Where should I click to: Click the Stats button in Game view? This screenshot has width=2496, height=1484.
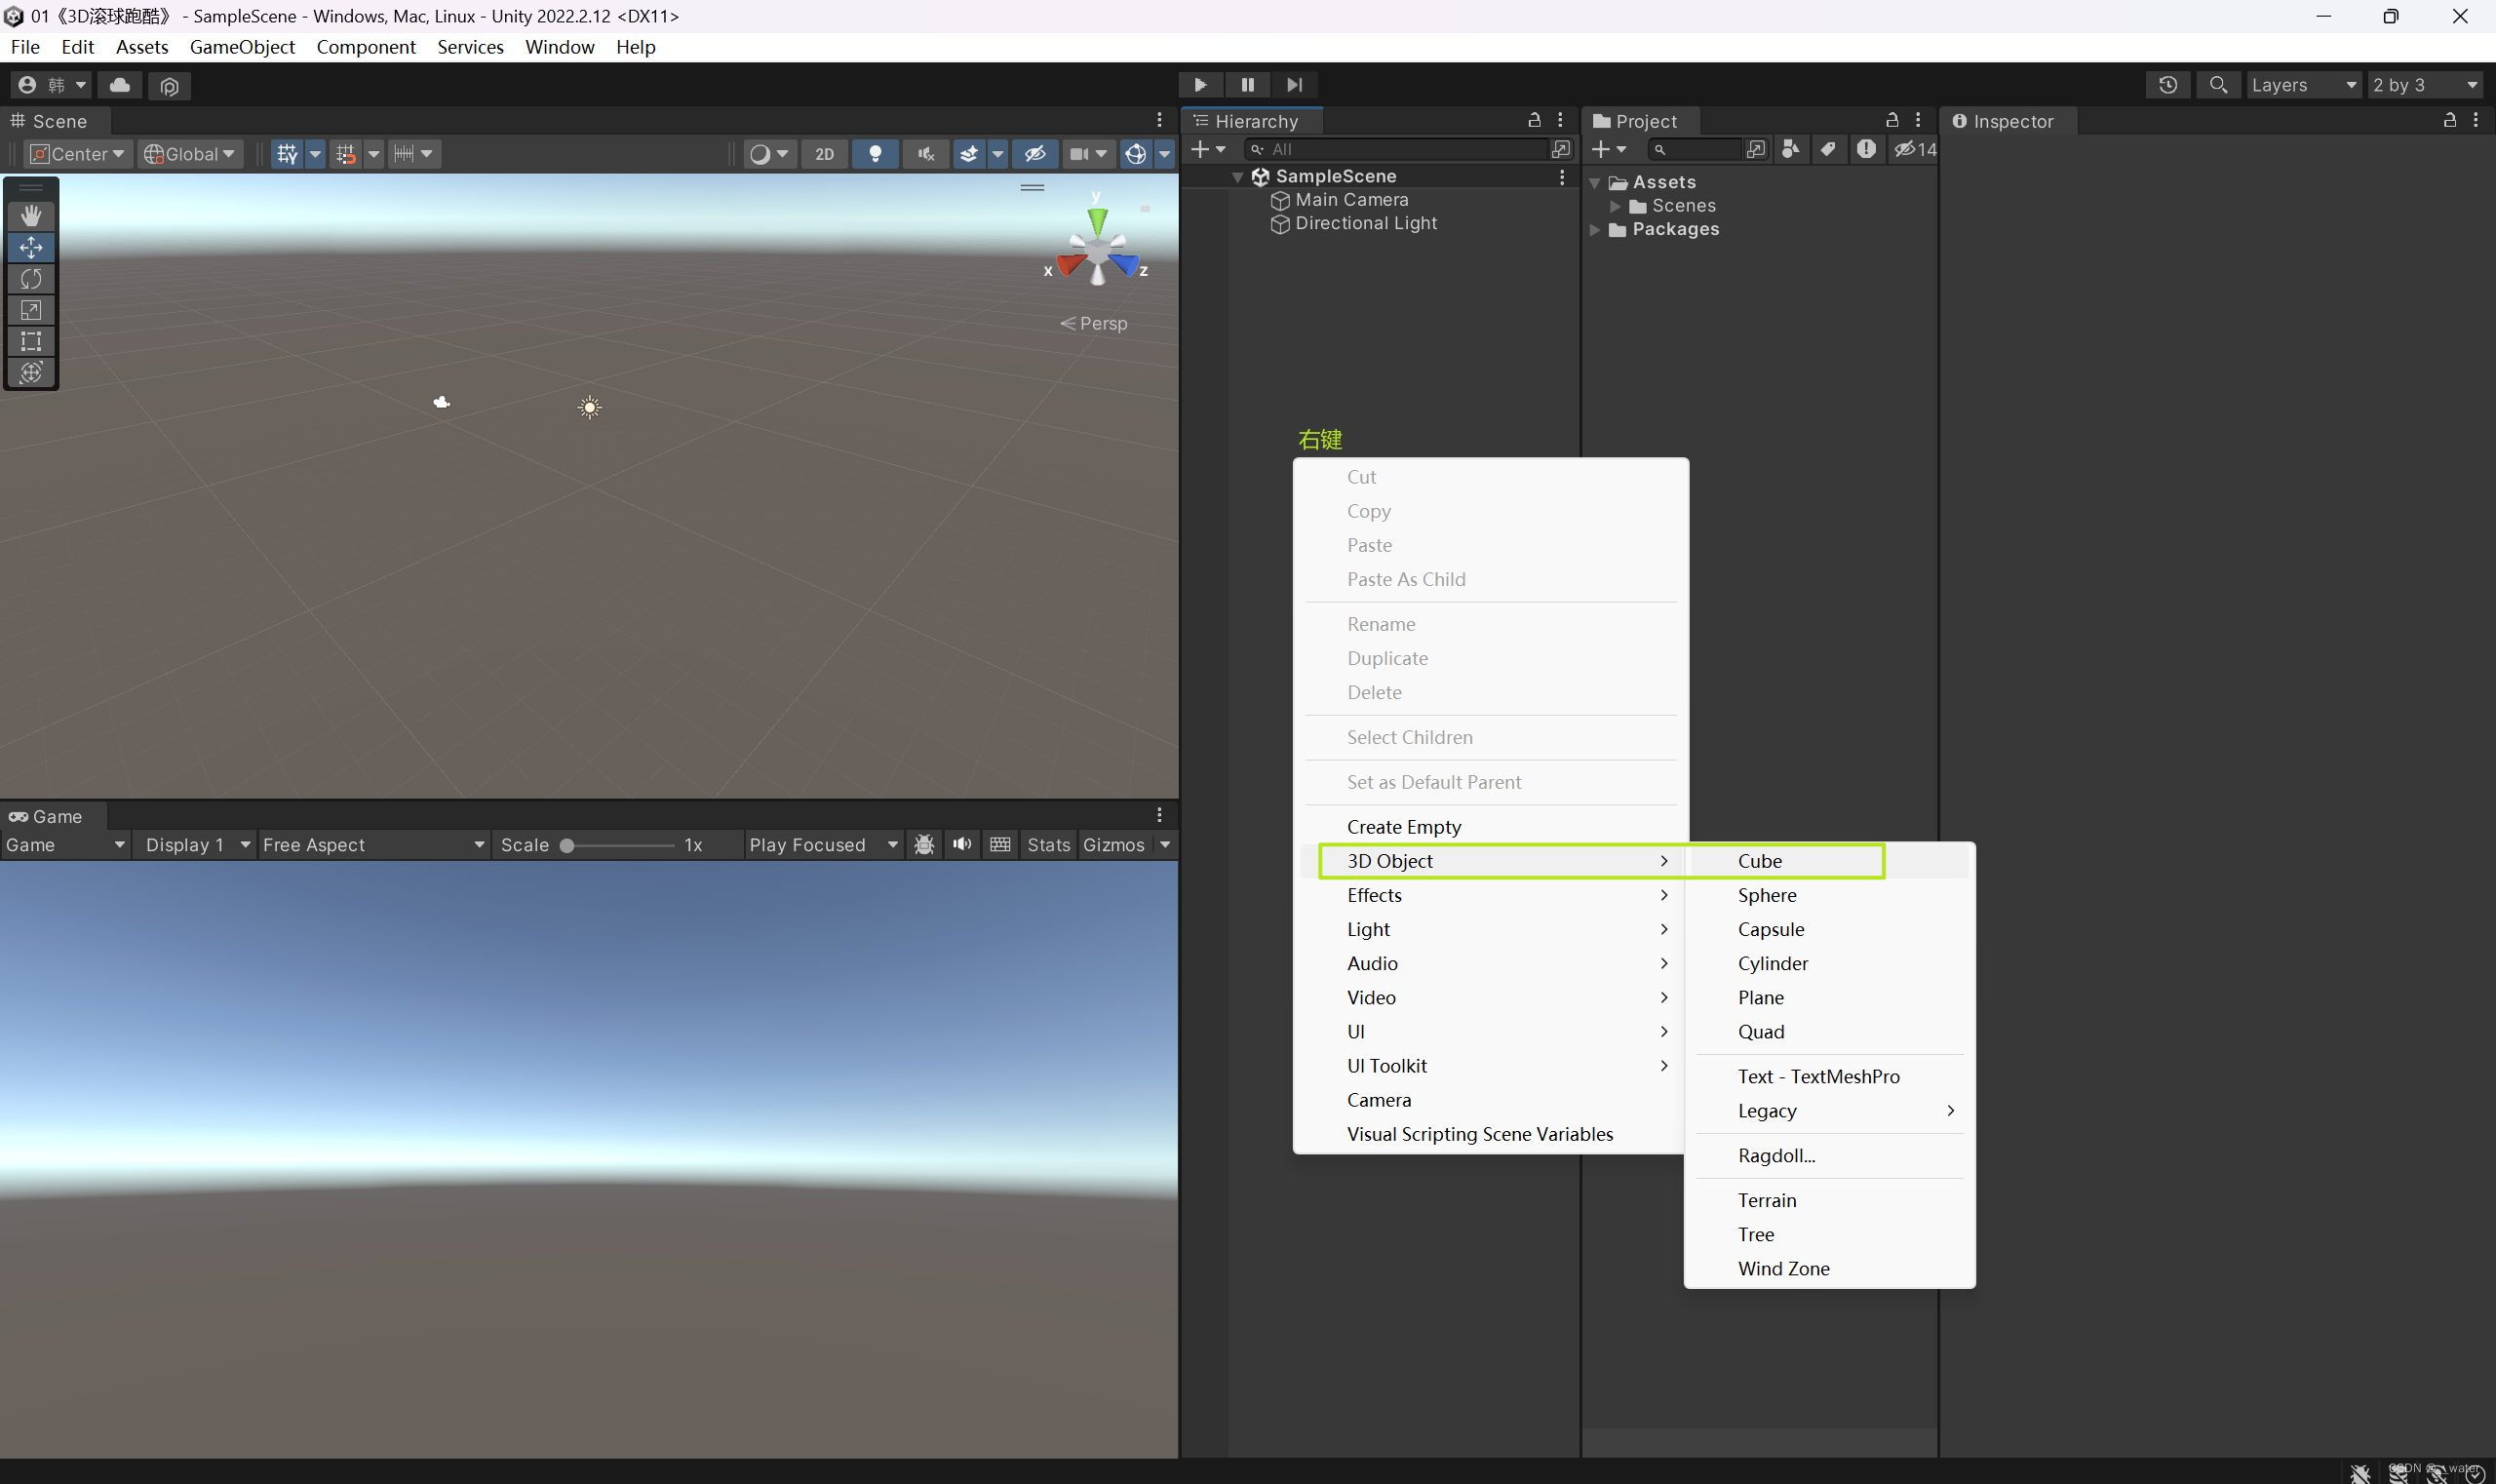pos(1048,845)
